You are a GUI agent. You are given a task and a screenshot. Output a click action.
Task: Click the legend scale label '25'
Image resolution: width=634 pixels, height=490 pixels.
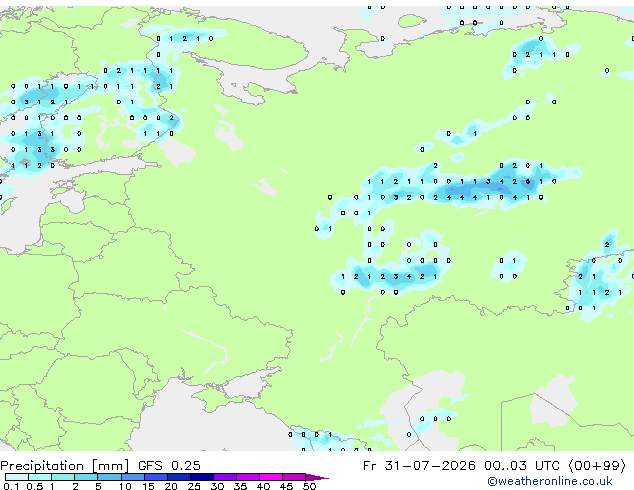pos(194,486)
